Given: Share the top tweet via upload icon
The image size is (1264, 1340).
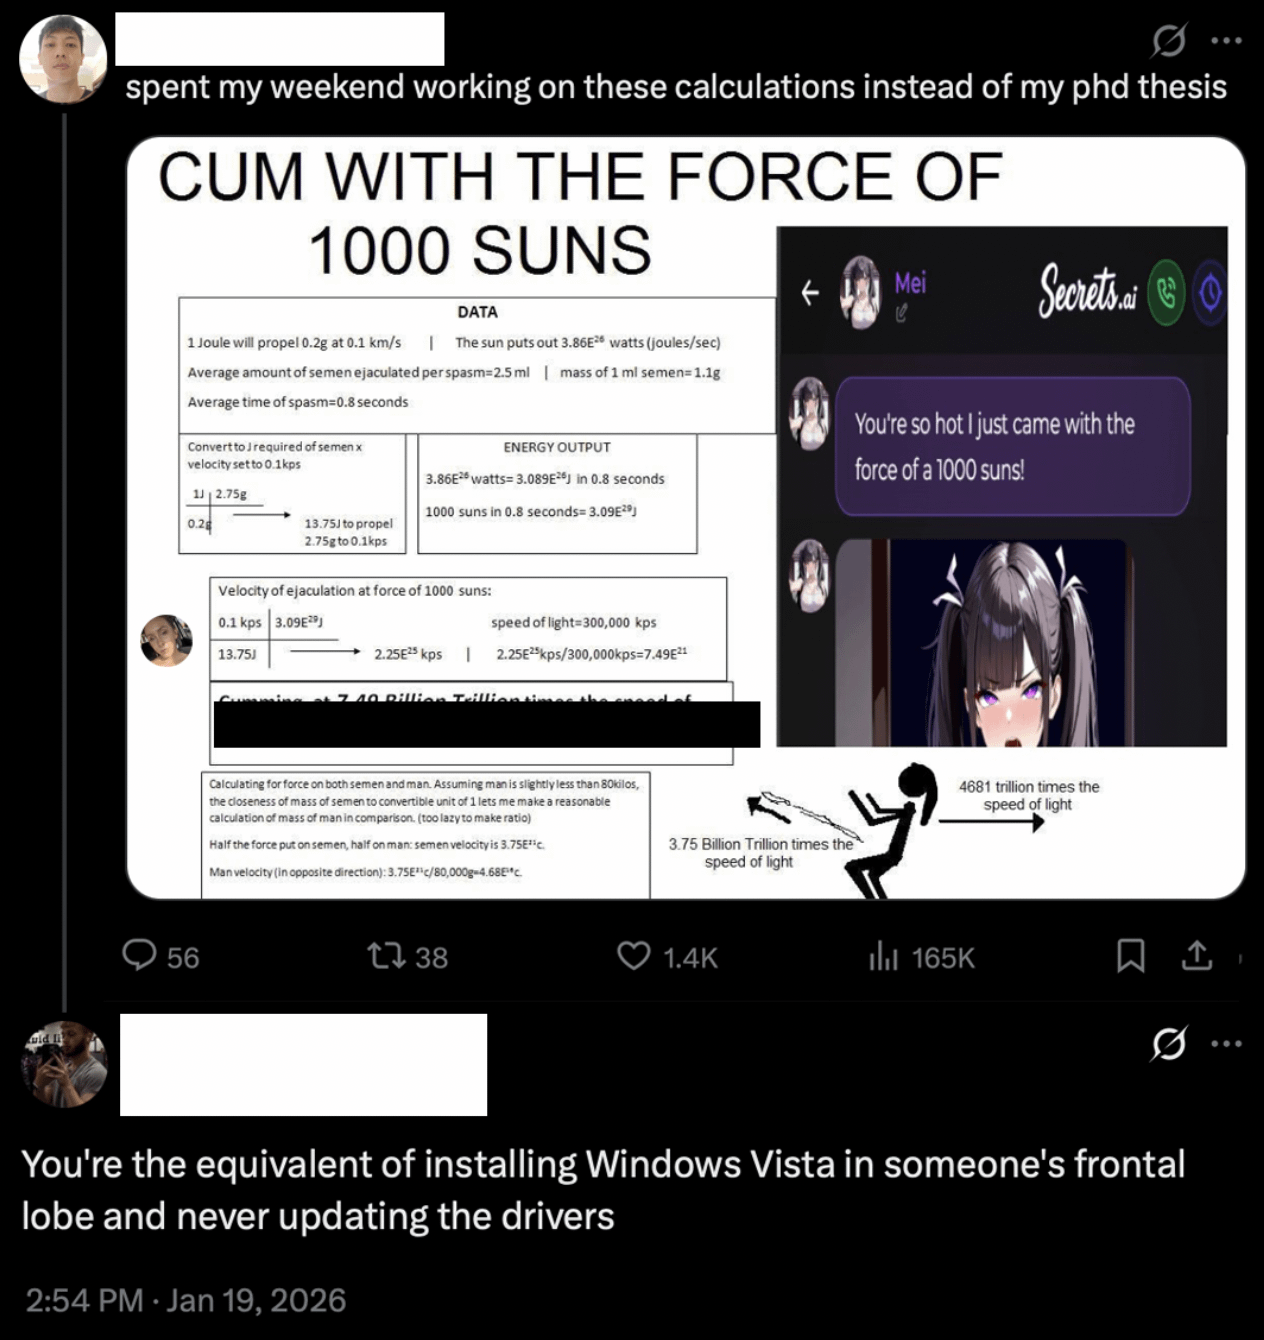Looking at the screenshot, I should [1196, 956].
